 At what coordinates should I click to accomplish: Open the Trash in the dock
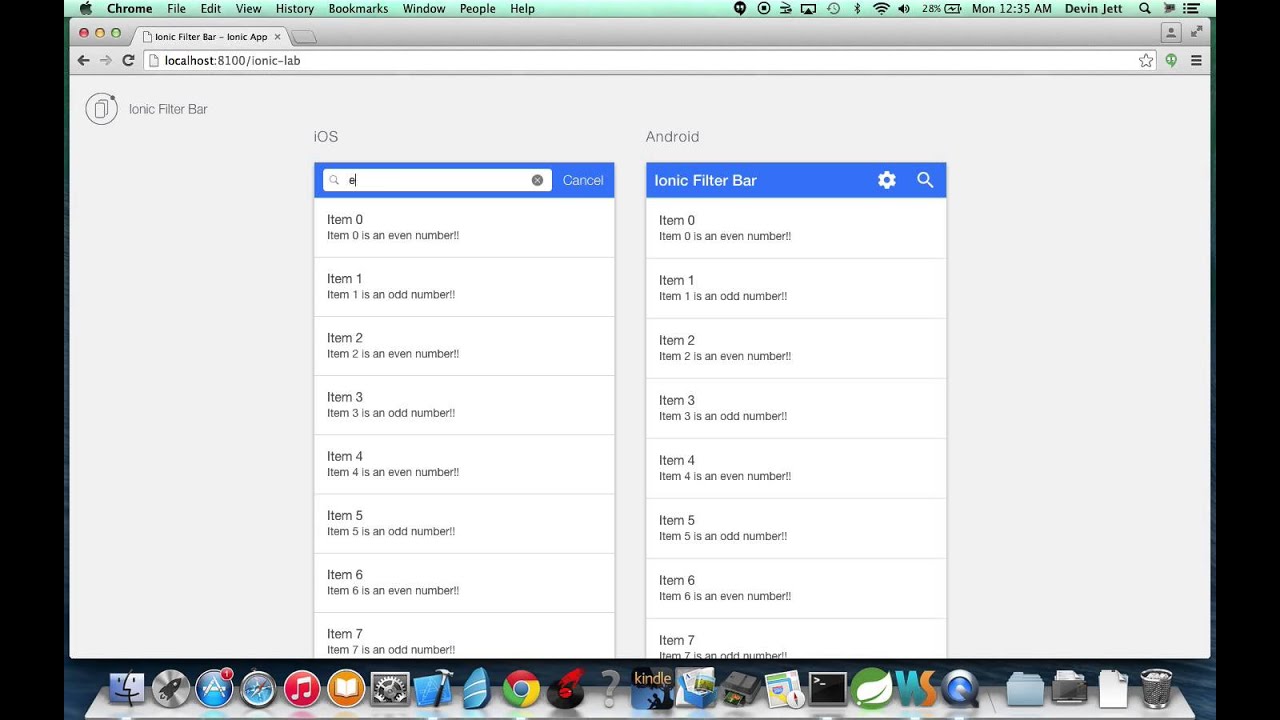coord(1156,688)
